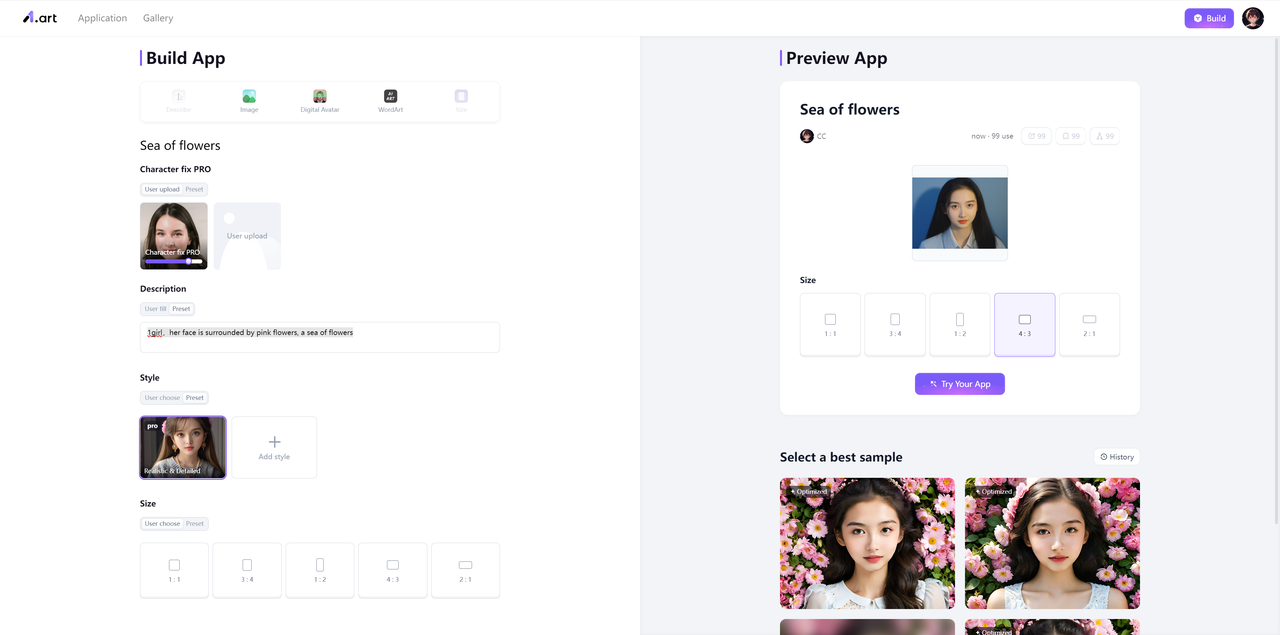Choose the 1:1 size in Preview App
The image size is (1280, 635).
[x=830, y=324]
